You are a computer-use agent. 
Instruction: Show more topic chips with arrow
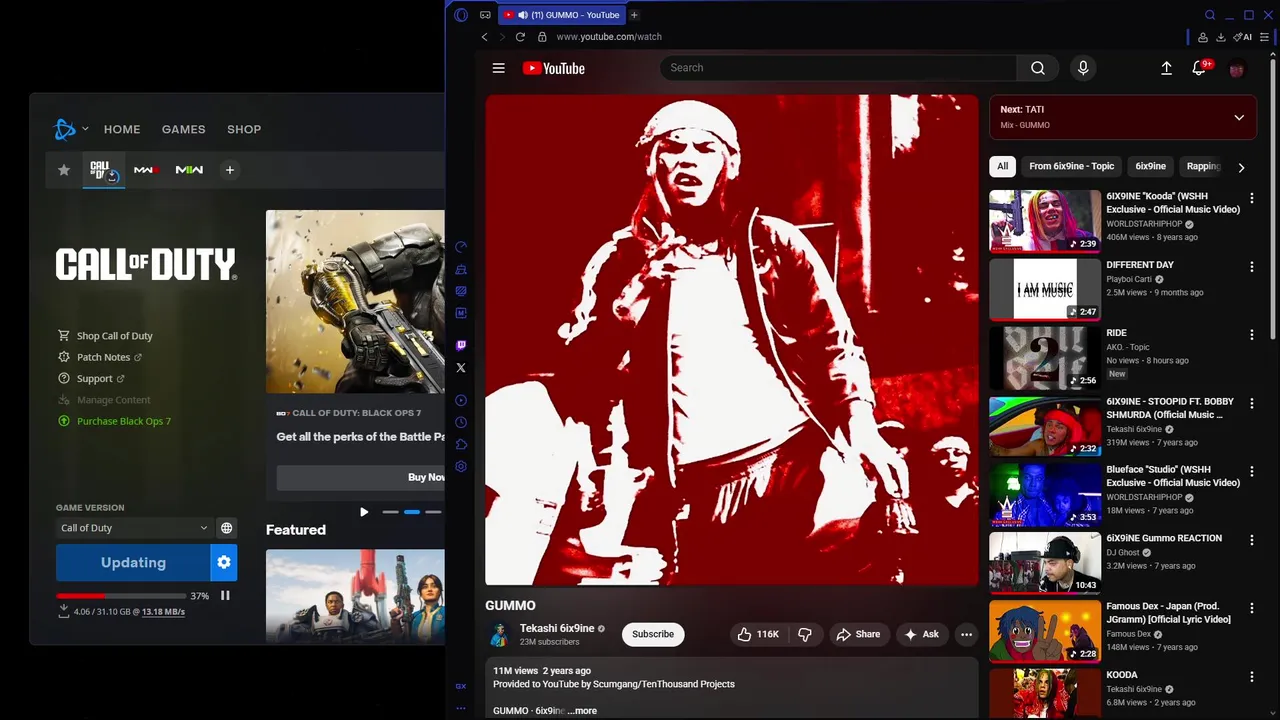click(x=1241, y=167)
